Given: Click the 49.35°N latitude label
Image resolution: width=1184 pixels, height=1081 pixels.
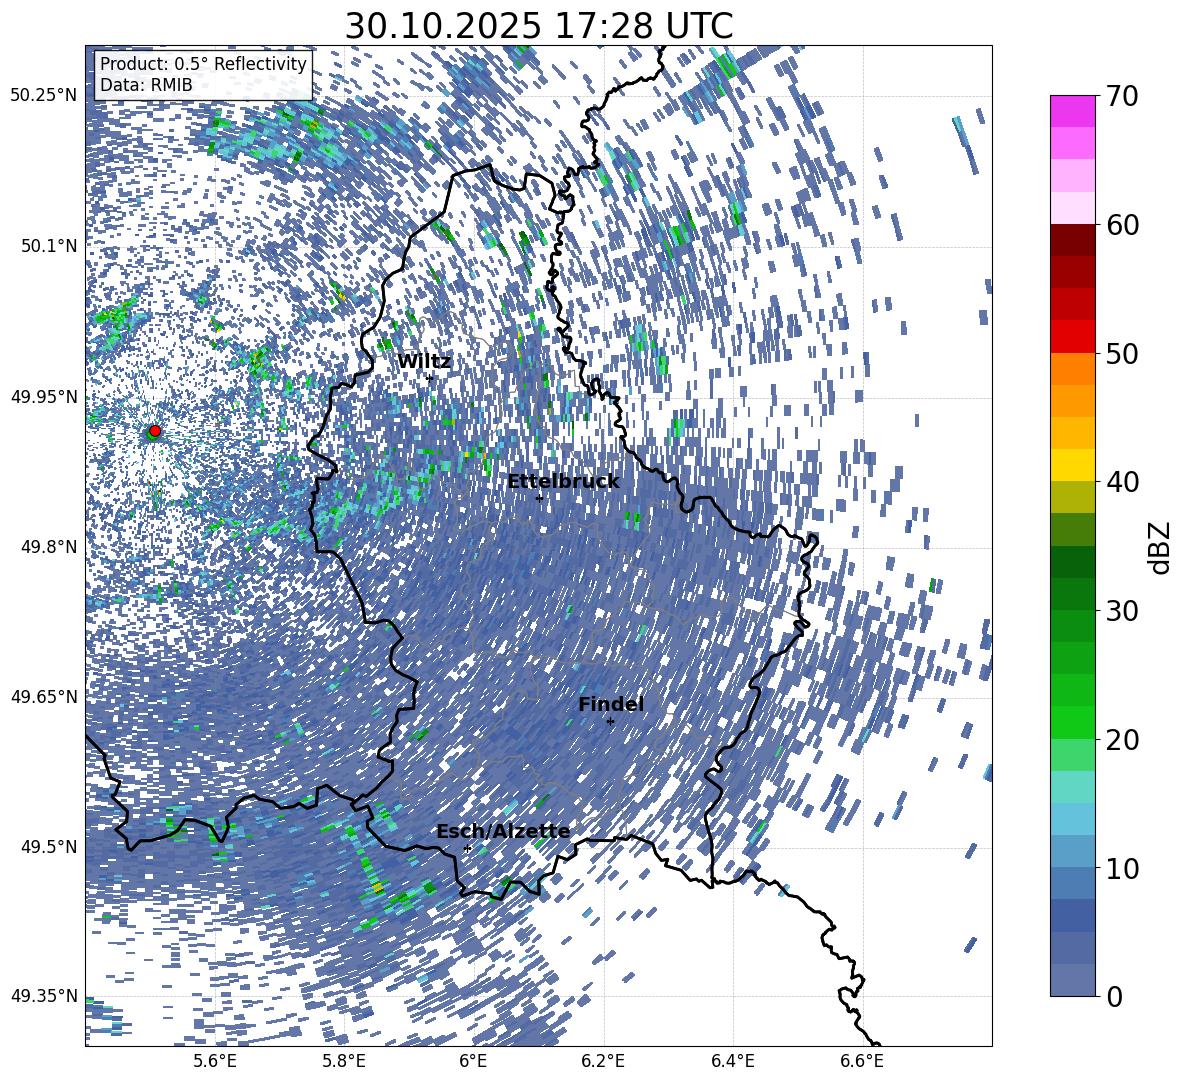Looking at the screenshot, I should (x=44, y=996).
